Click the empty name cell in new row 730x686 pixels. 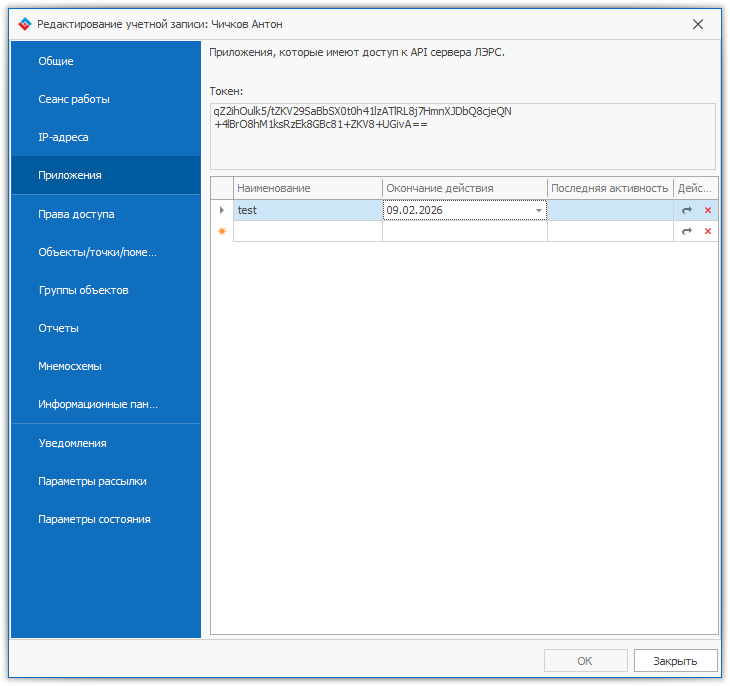pyautogui.click(x=307, y=231)
